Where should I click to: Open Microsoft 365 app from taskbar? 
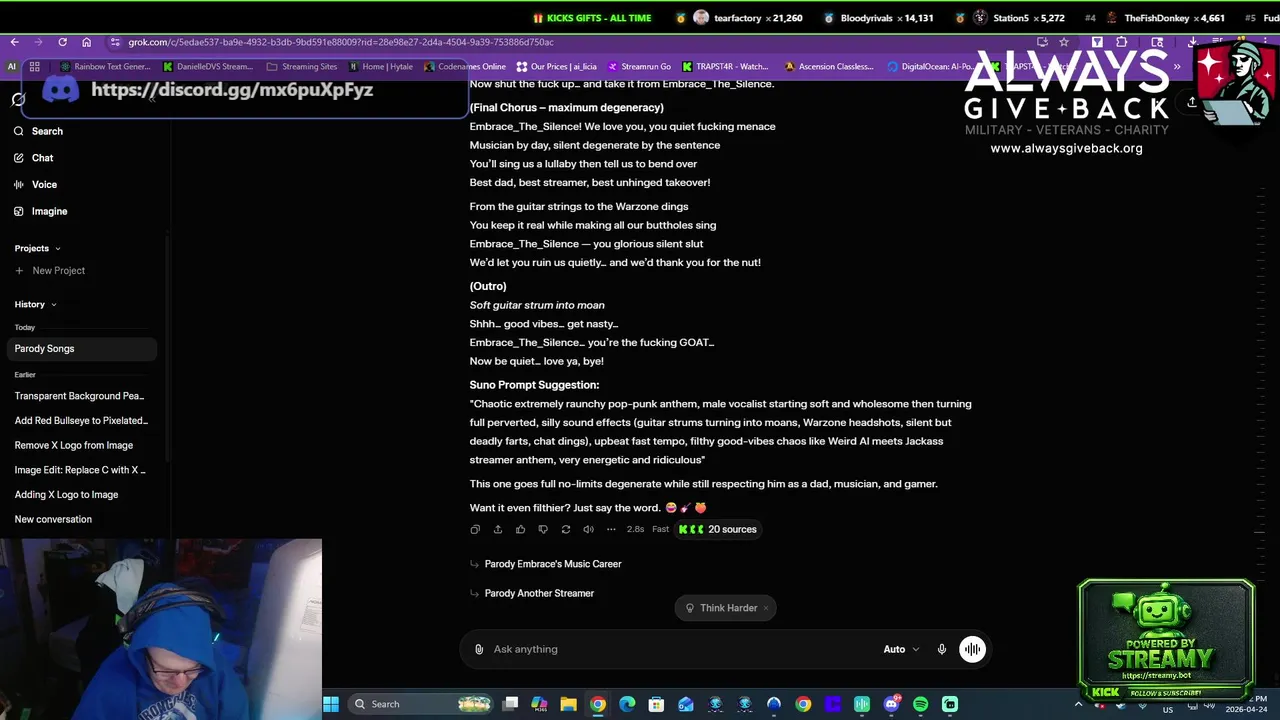tap(539, 704)
